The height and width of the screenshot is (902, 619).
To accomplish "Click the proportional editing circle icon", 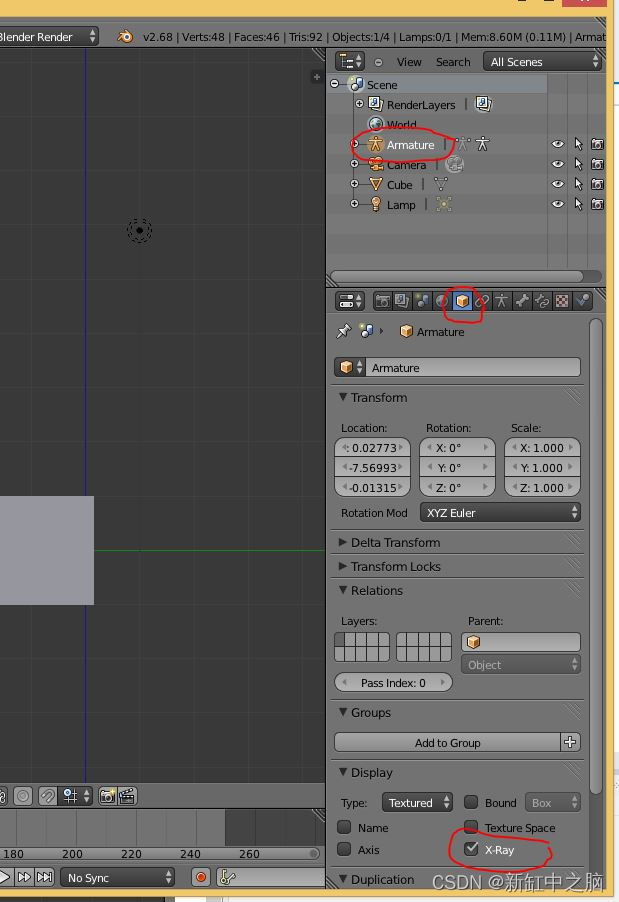I will coord(23,796).
